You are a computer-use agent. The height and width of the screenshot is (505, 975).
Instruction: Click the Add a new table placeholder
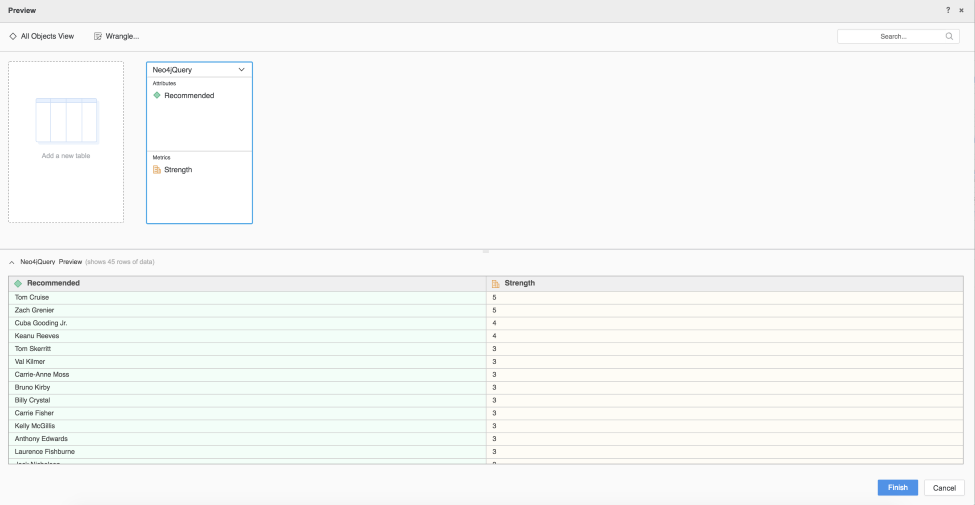(x=66, y=142)
